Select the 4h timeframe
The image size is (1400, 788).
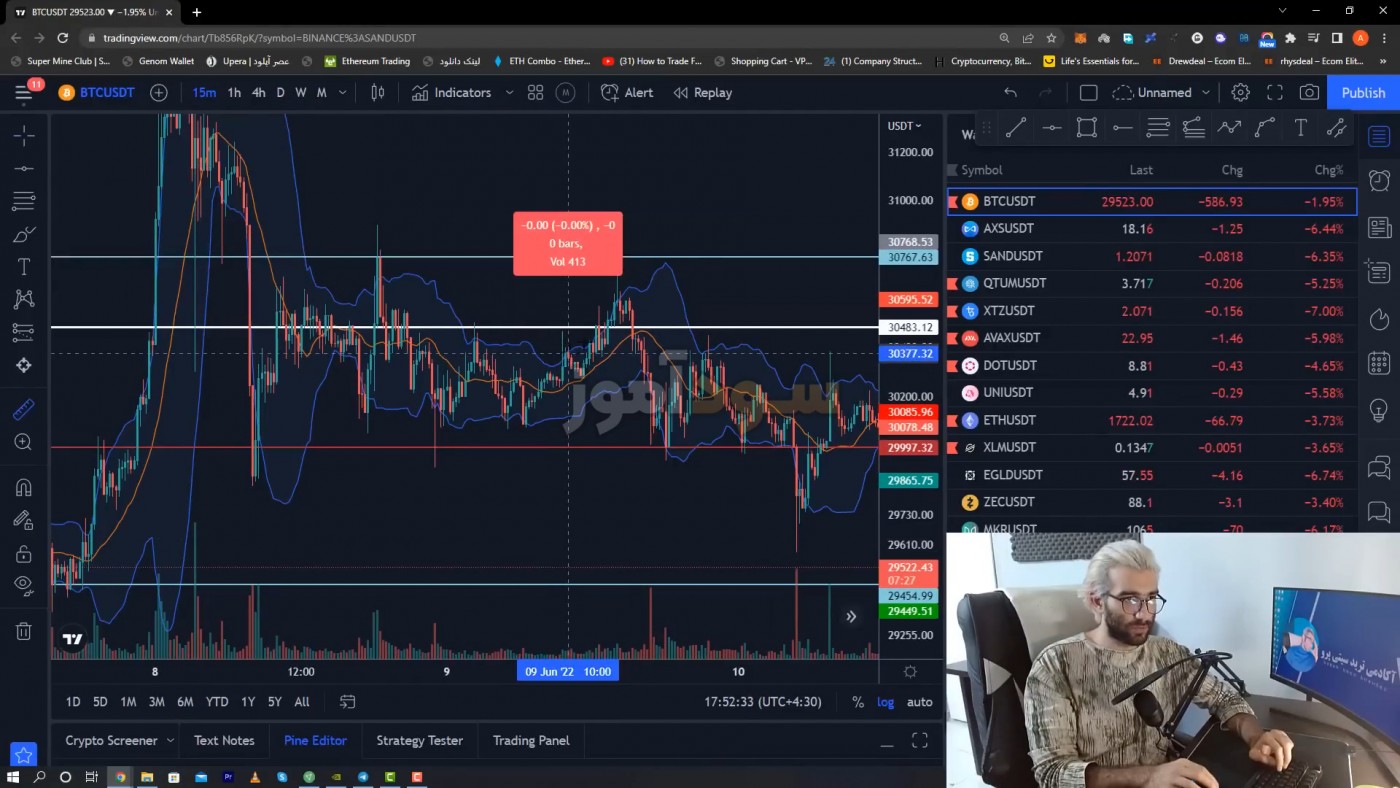click(x=258, y=93)
